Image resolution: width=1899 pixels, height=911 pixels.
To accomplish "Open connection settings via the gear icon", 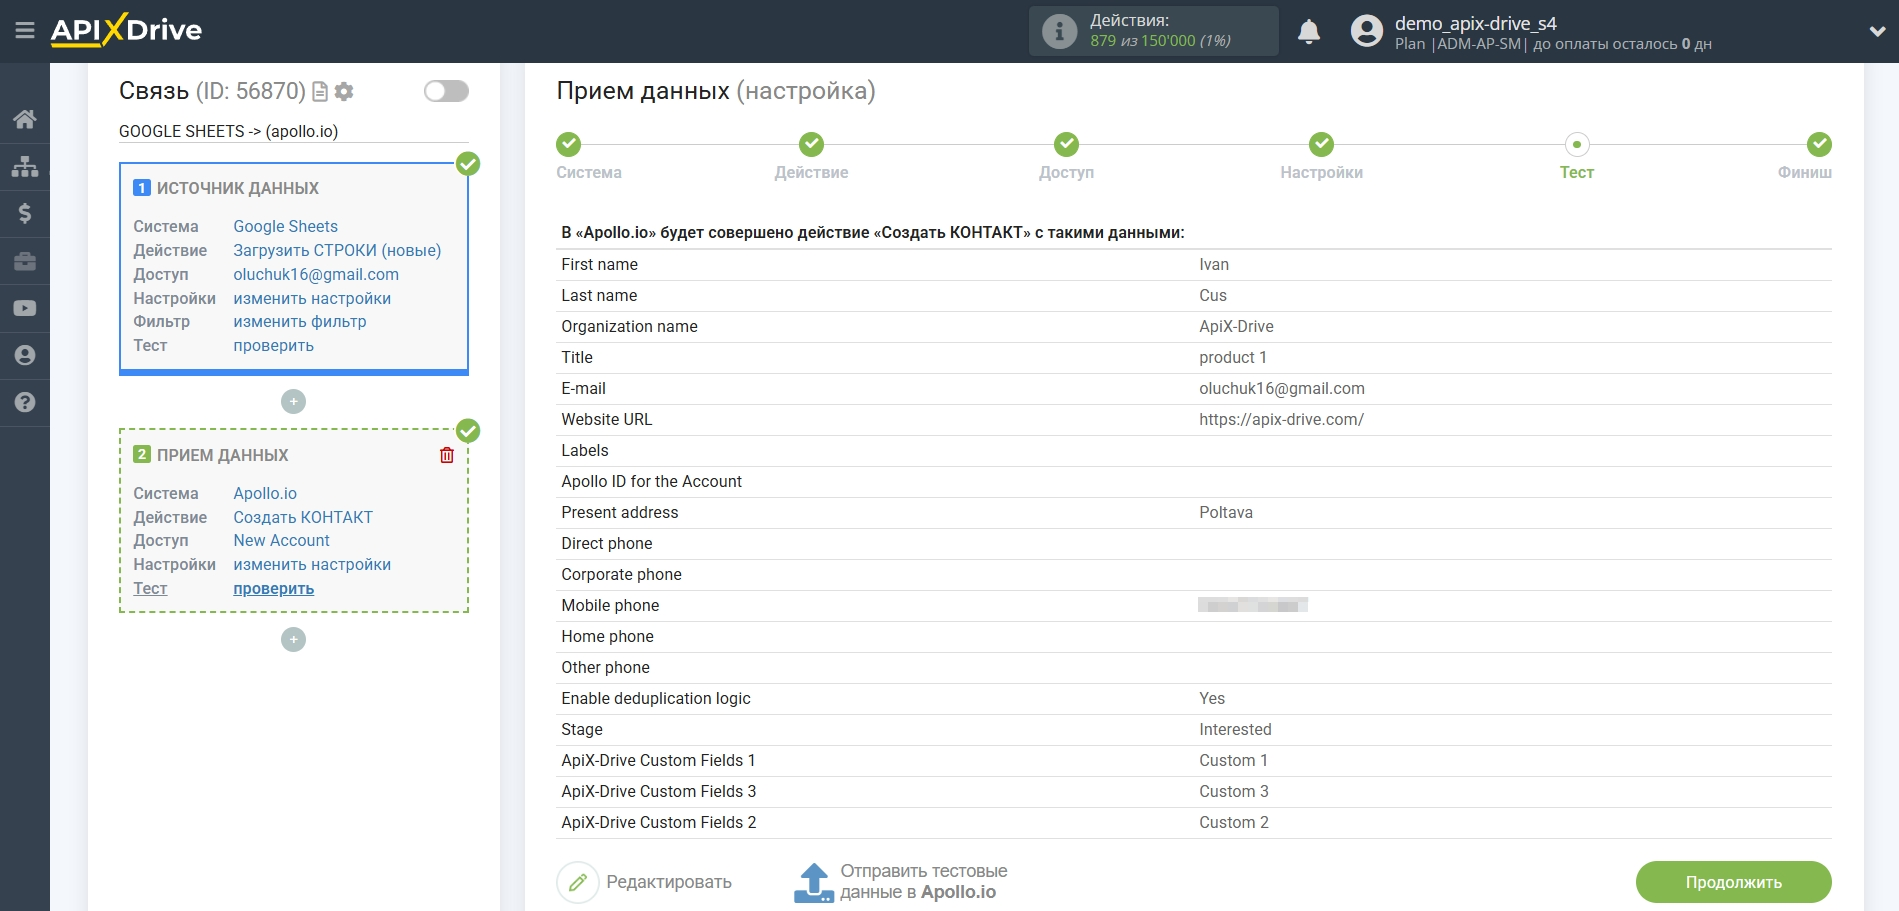I will (344, 91).
